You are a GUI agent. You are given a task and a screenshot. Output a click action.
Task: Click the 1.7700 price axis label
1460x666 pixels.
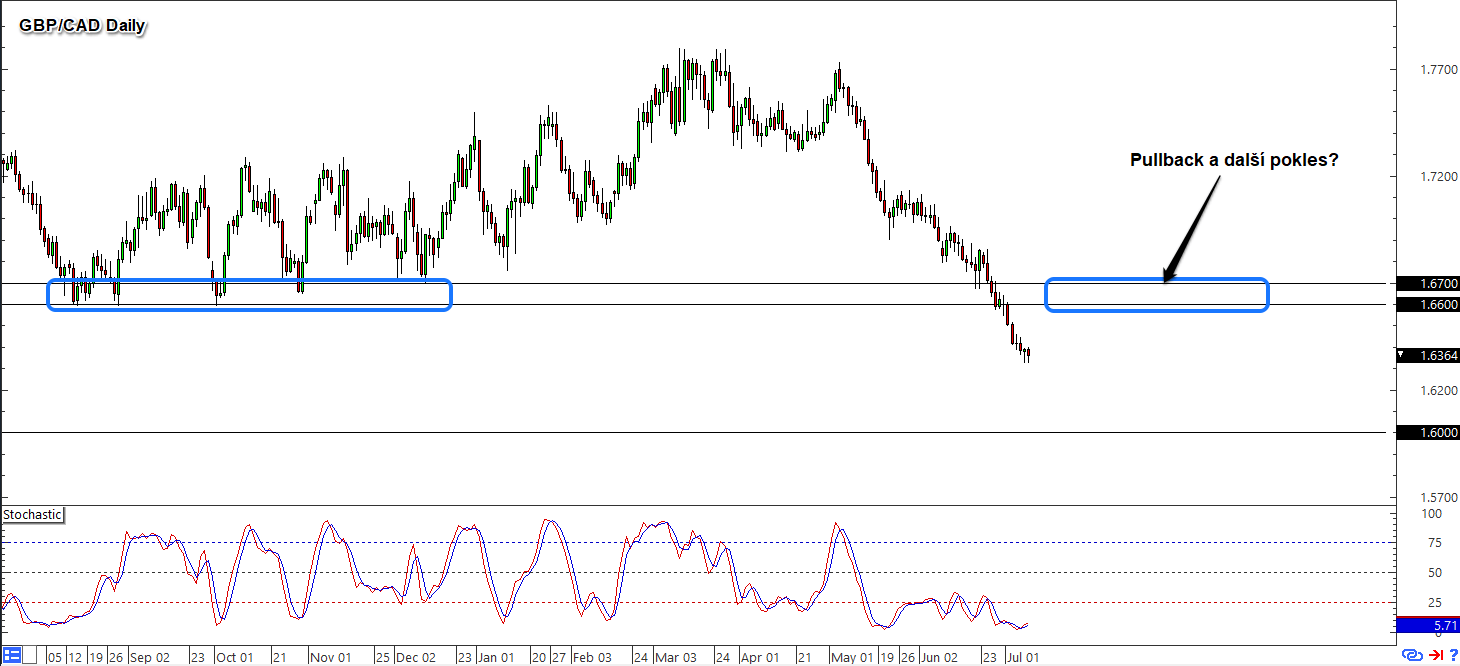tap(1439, 70)
